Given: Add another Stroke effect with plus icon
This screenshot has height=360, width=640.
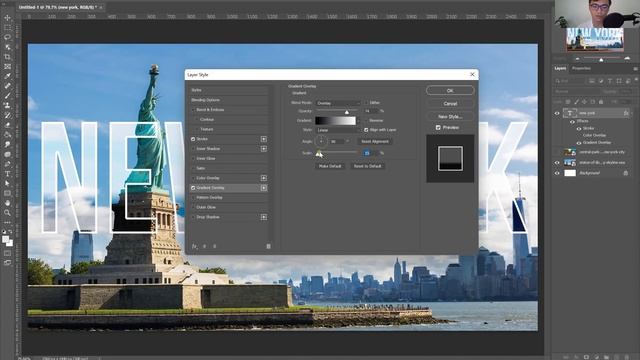Looking at the screenshot, I should coord(264,139).
